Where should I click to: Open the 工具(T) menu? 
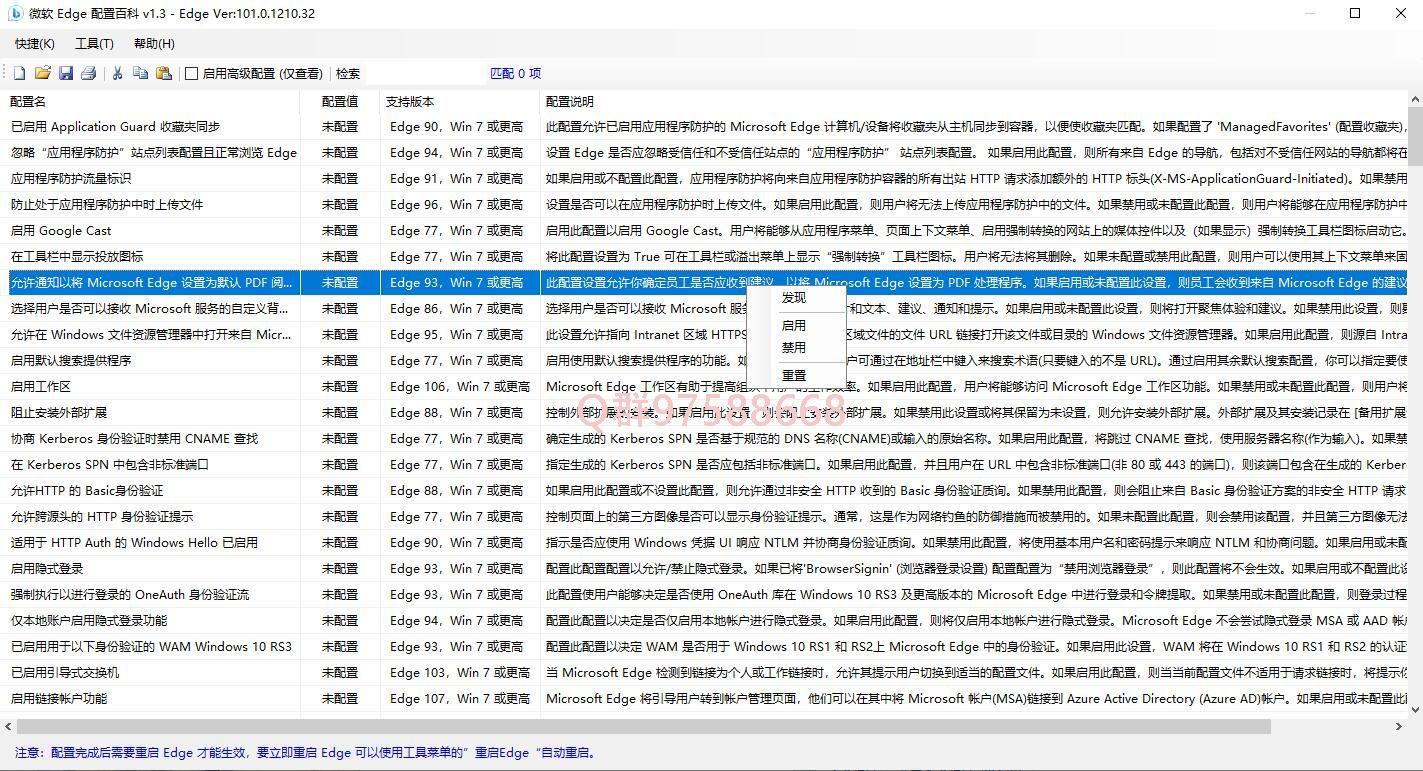94,43
